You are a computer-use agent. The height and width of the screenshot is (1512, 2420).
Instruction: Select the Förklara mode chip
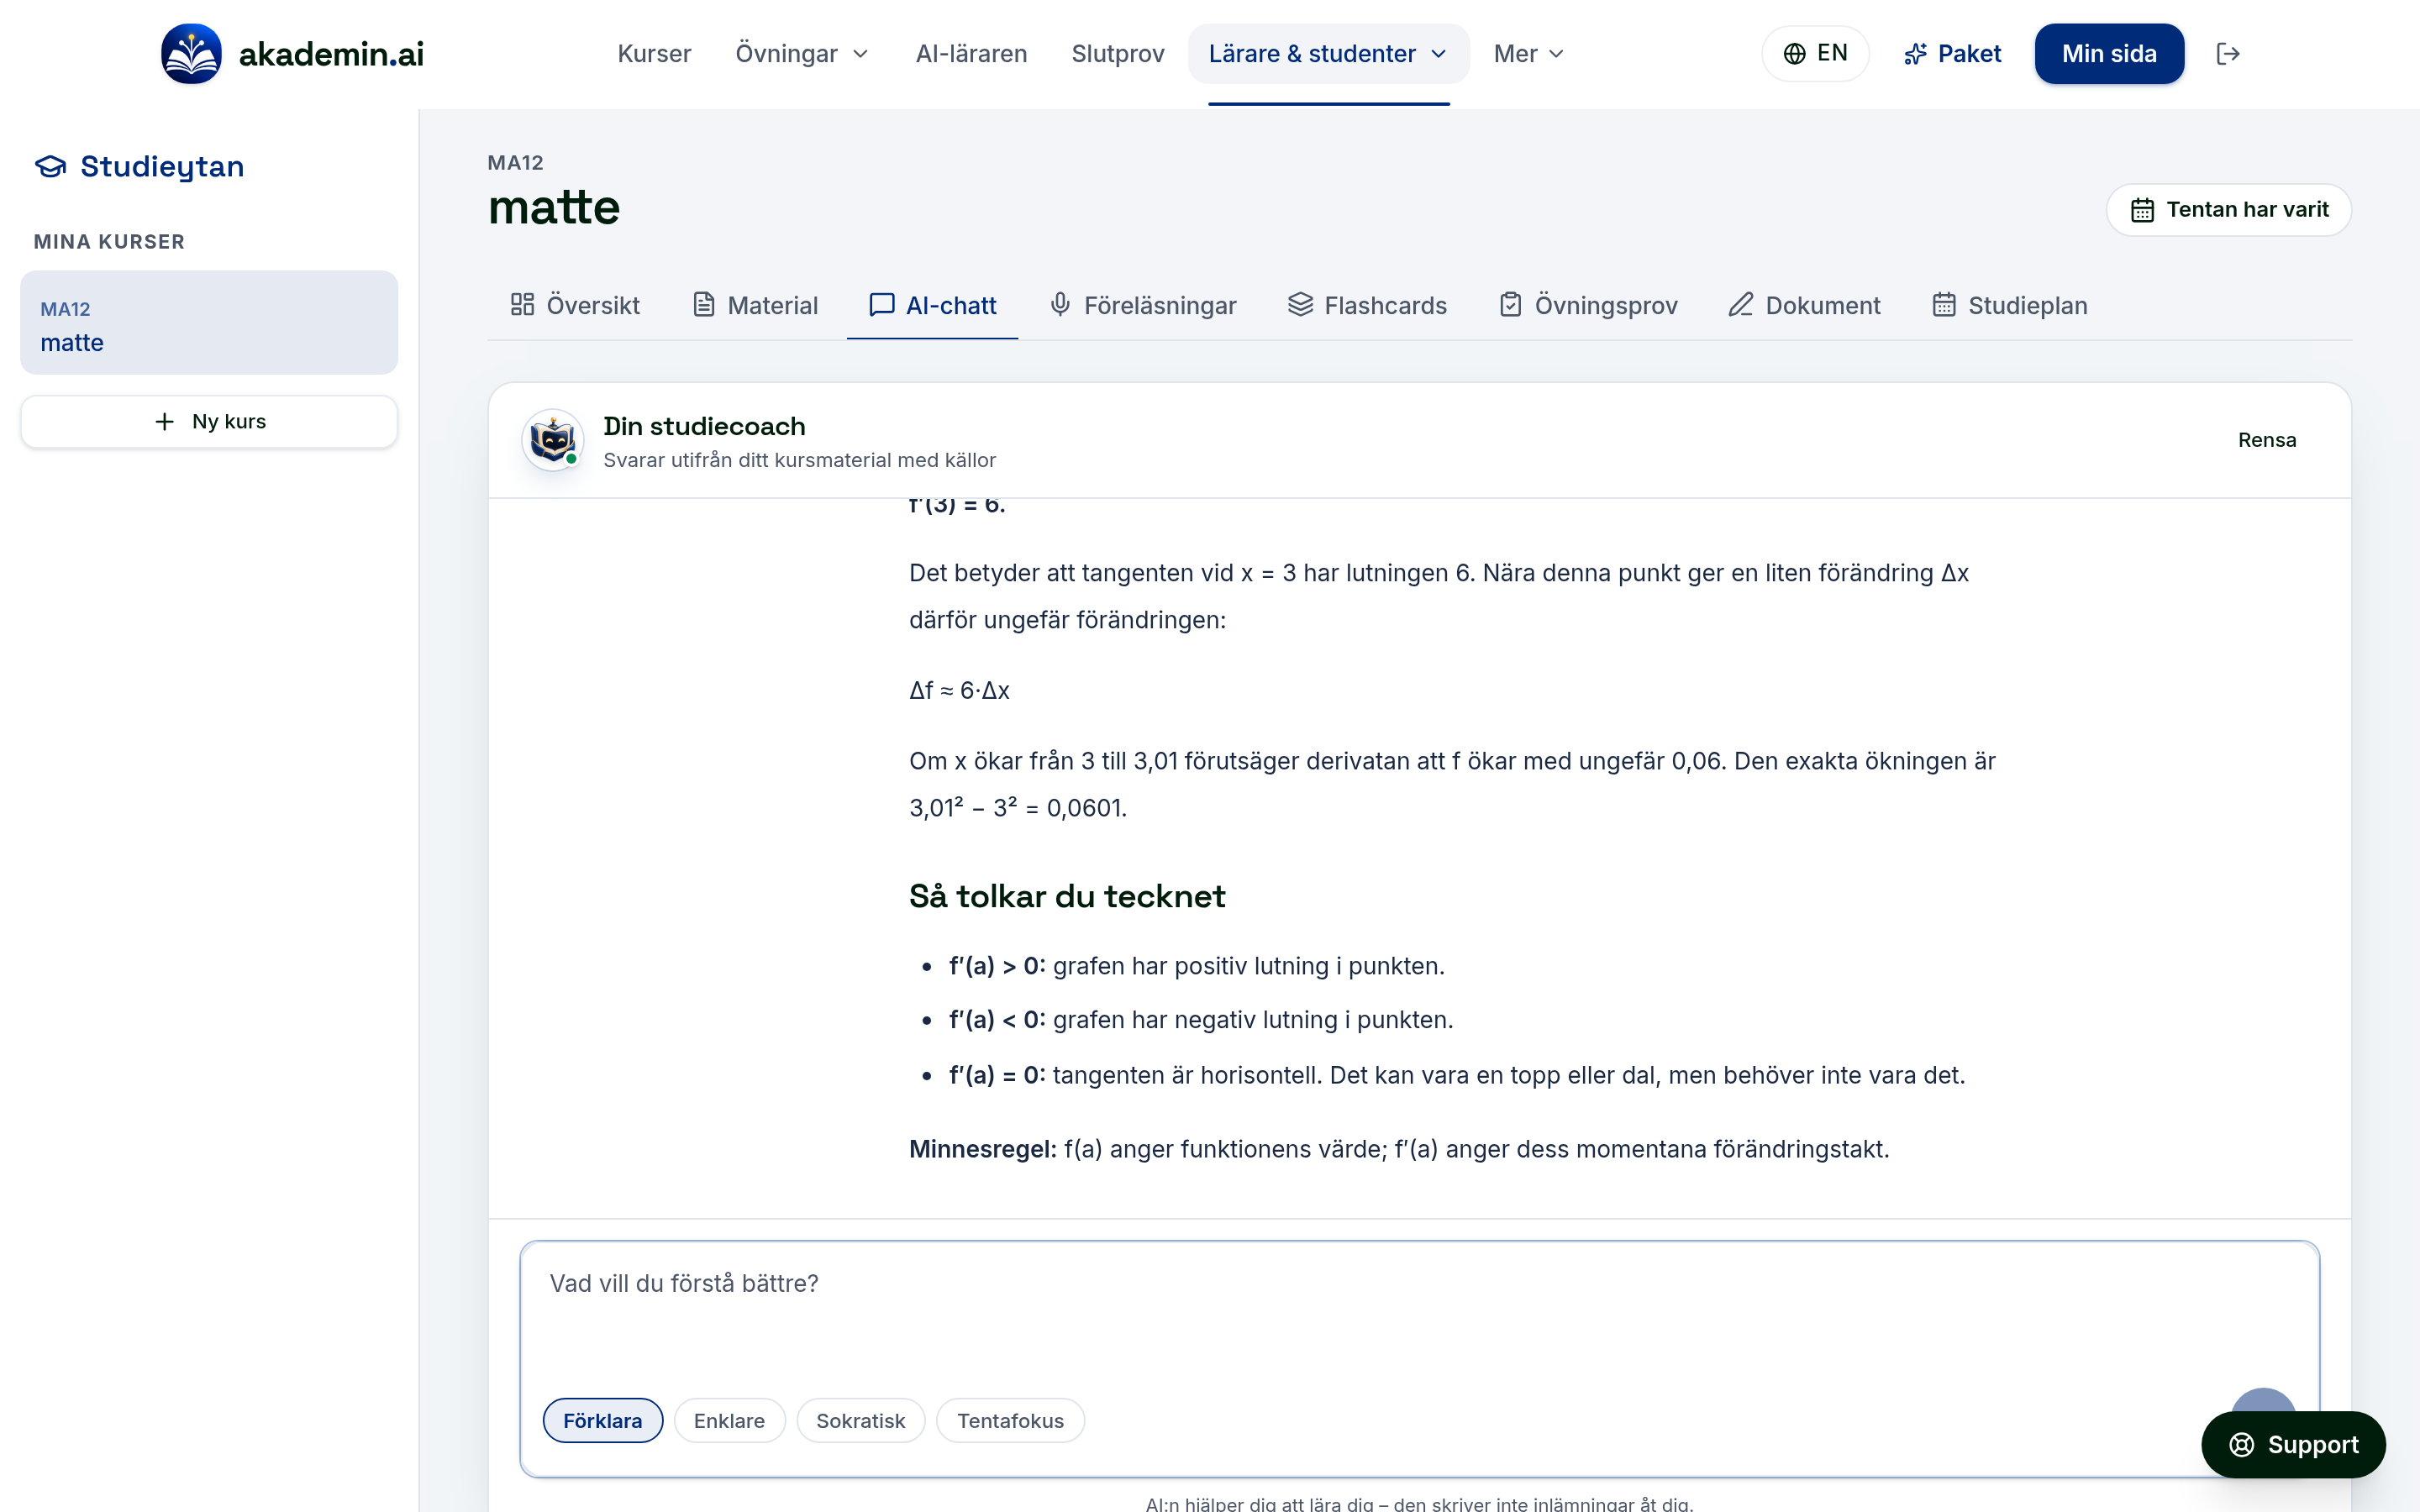pos(602,1420)
